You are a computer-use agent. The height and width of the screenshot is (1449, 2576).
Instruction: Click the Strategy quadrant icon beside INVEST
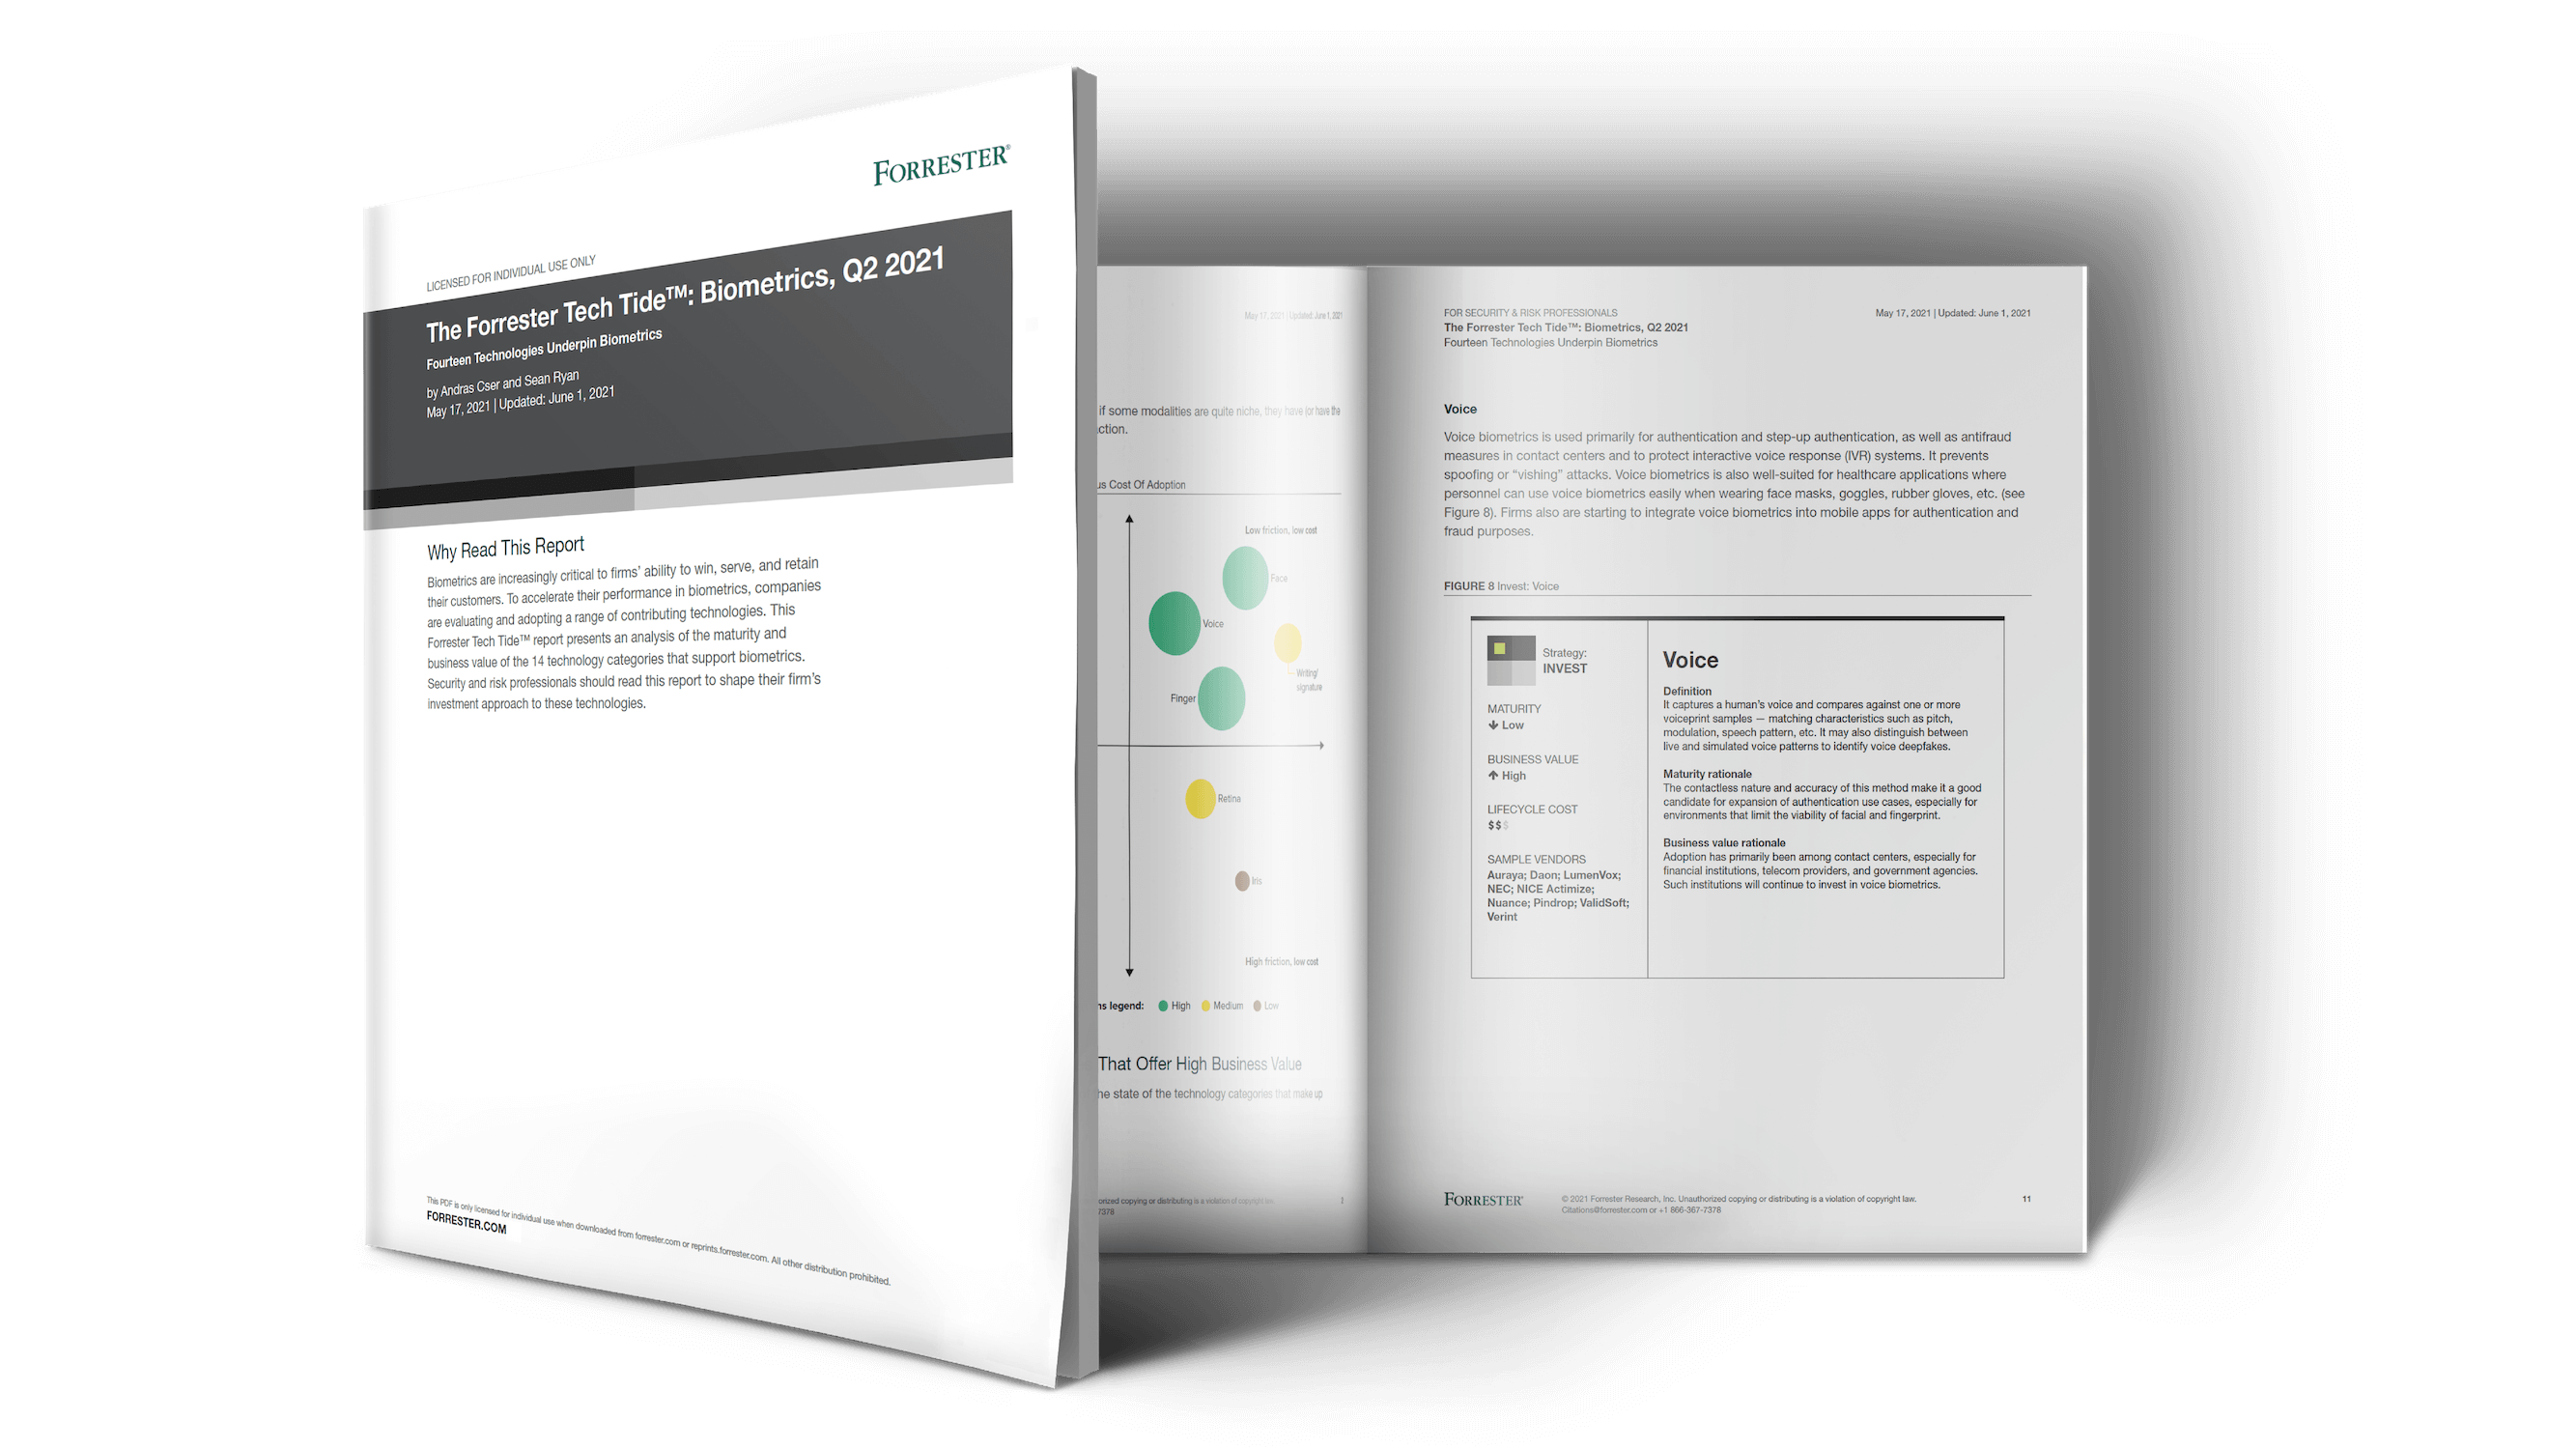point(1510,660)
